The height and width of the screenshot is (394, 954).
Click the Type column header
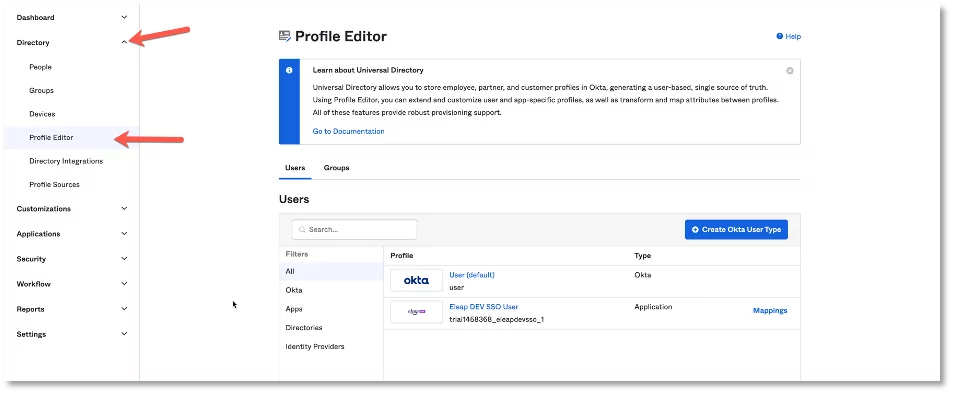pyautogui.click(x=642, y=256)
